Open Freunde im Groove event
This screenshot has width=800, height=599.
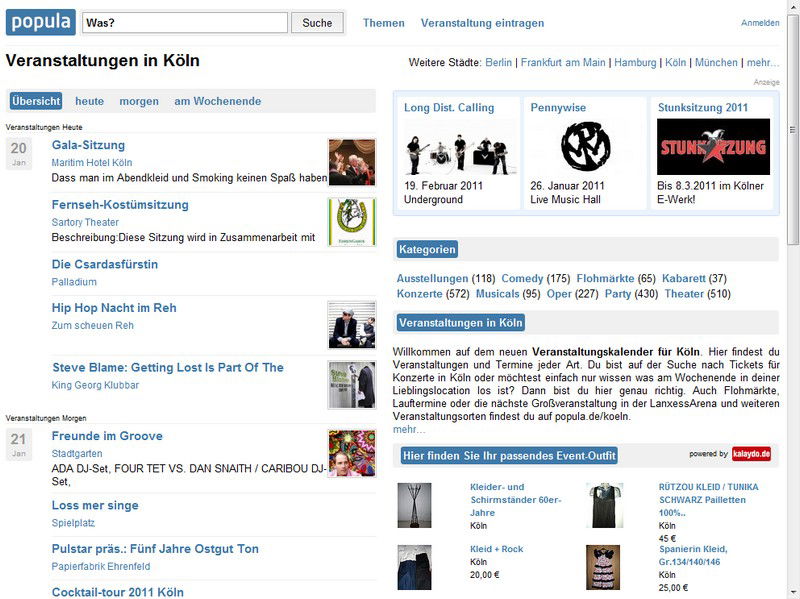107,436
